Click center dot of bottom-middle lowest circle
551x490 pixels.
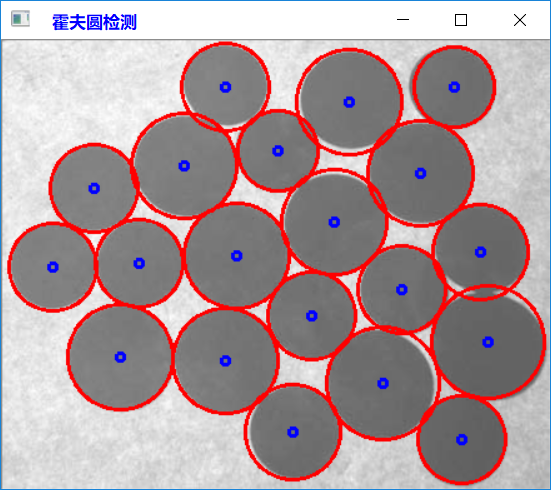point(293,432)
